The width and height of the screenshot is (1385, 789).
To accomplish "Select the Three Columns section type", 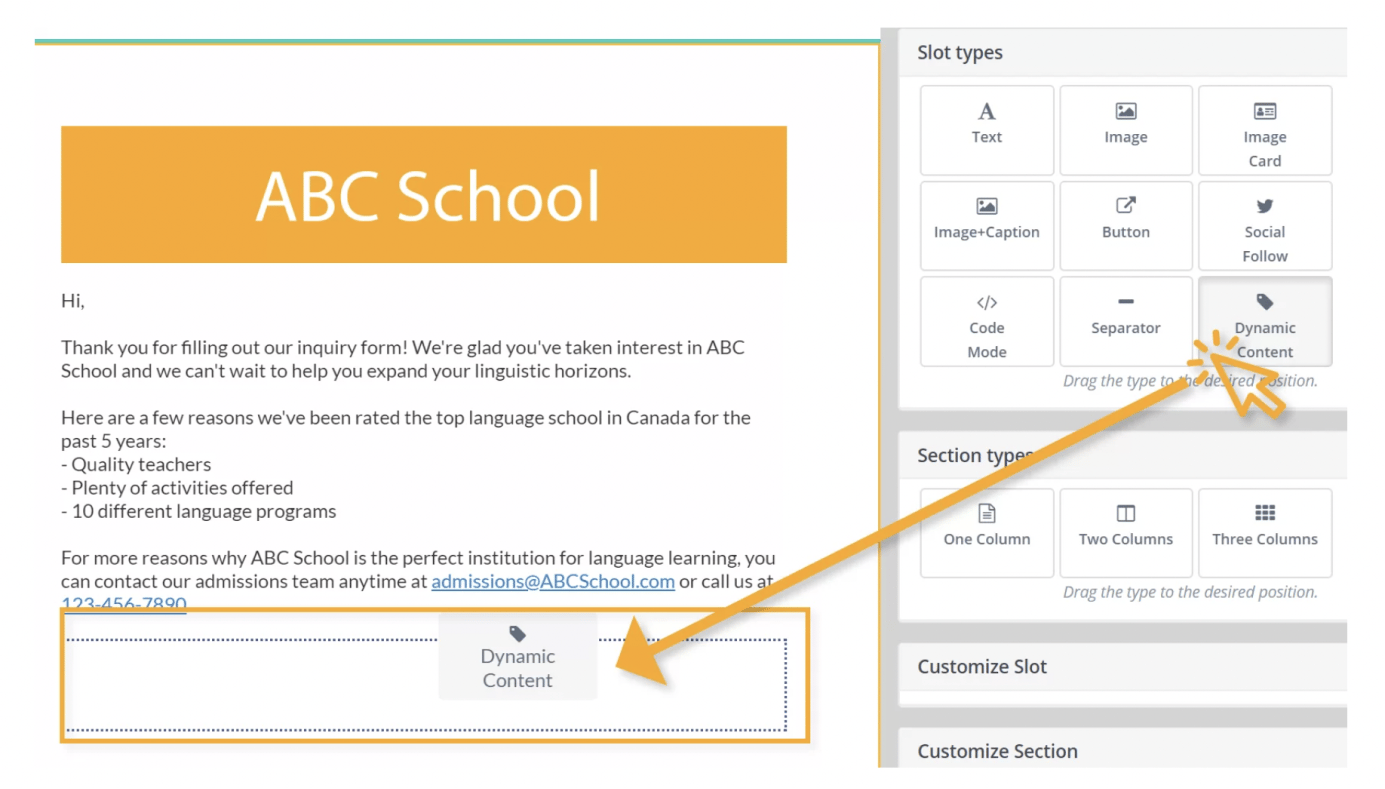I will coord(1265,532).
